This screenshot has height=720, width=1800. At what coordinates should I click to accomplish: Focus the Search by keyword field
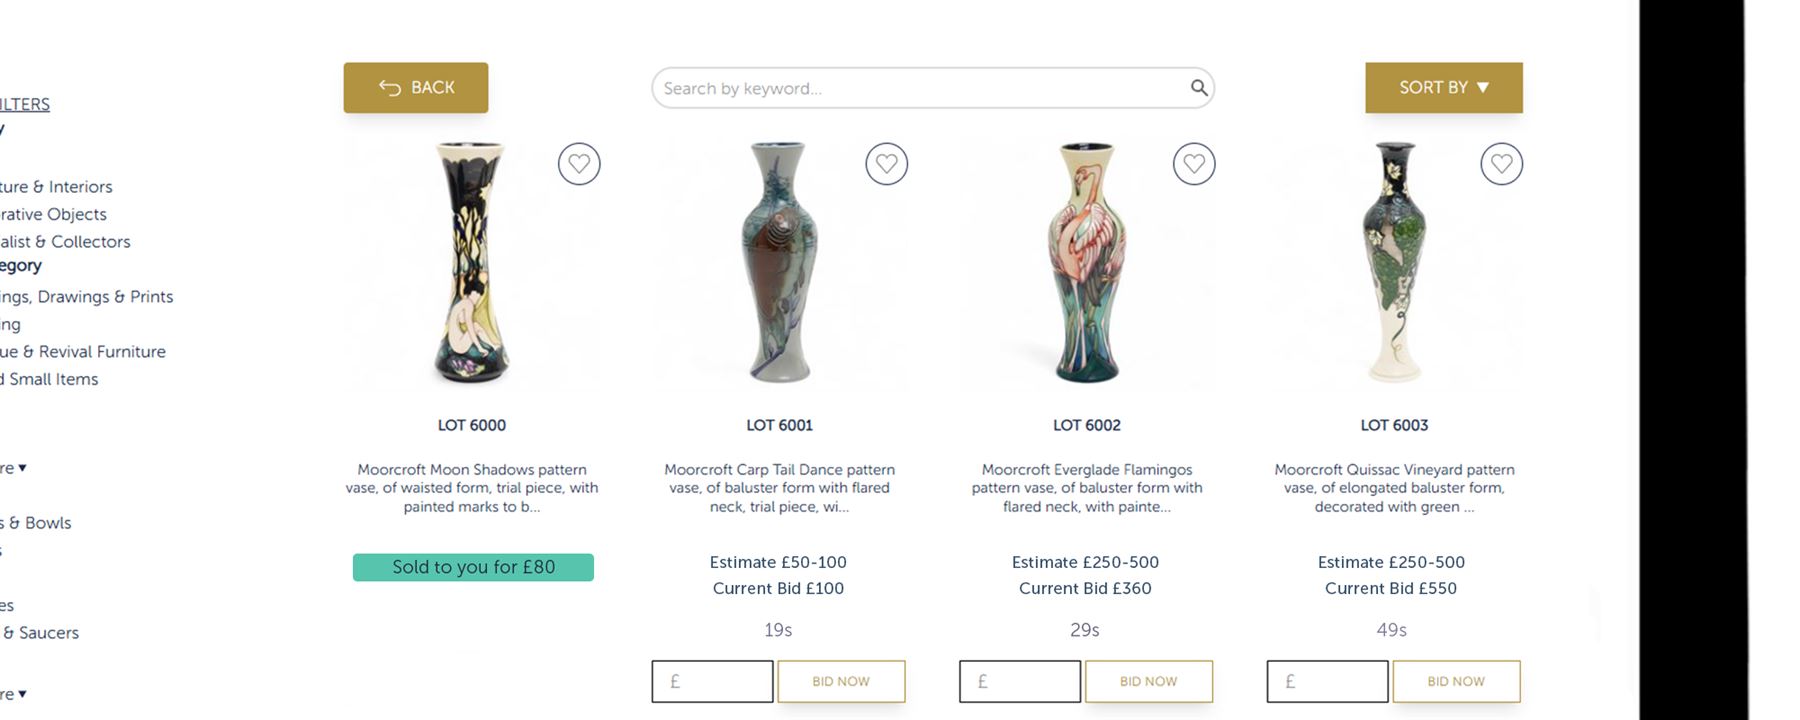[x=920, y=88]
